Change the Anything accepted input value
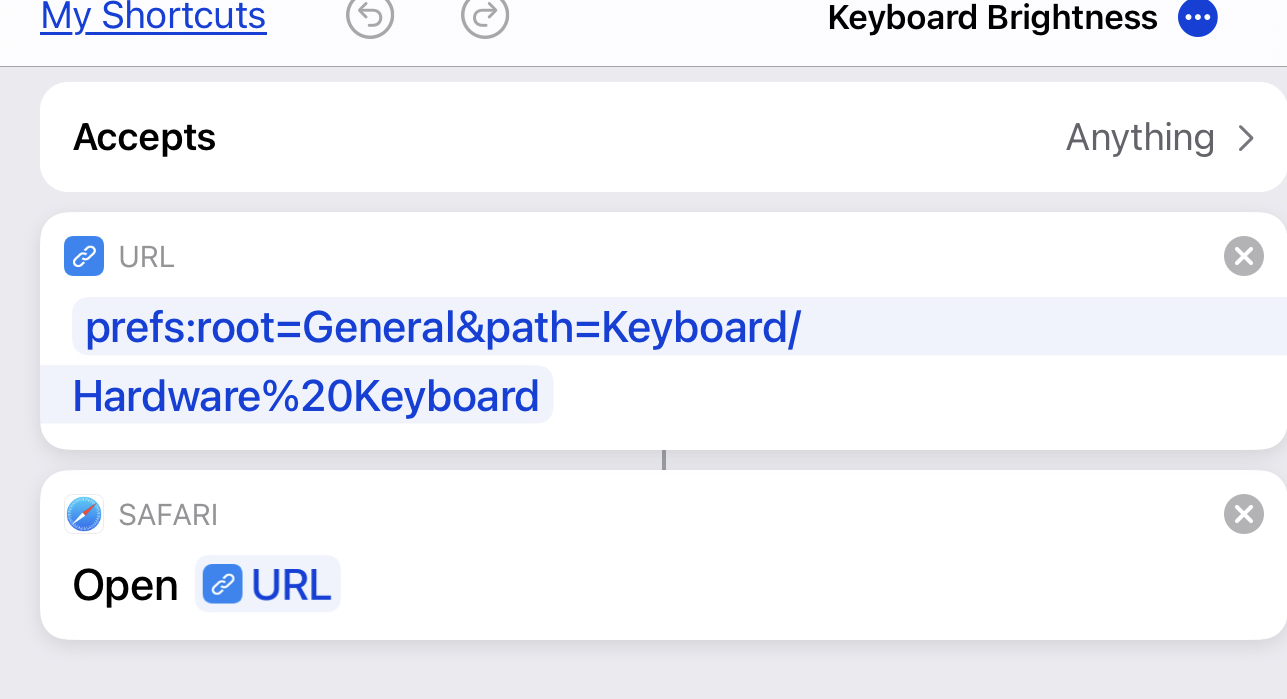Image resolution: width=1287 pixels, height=699 pixels. coord(1140,137)
